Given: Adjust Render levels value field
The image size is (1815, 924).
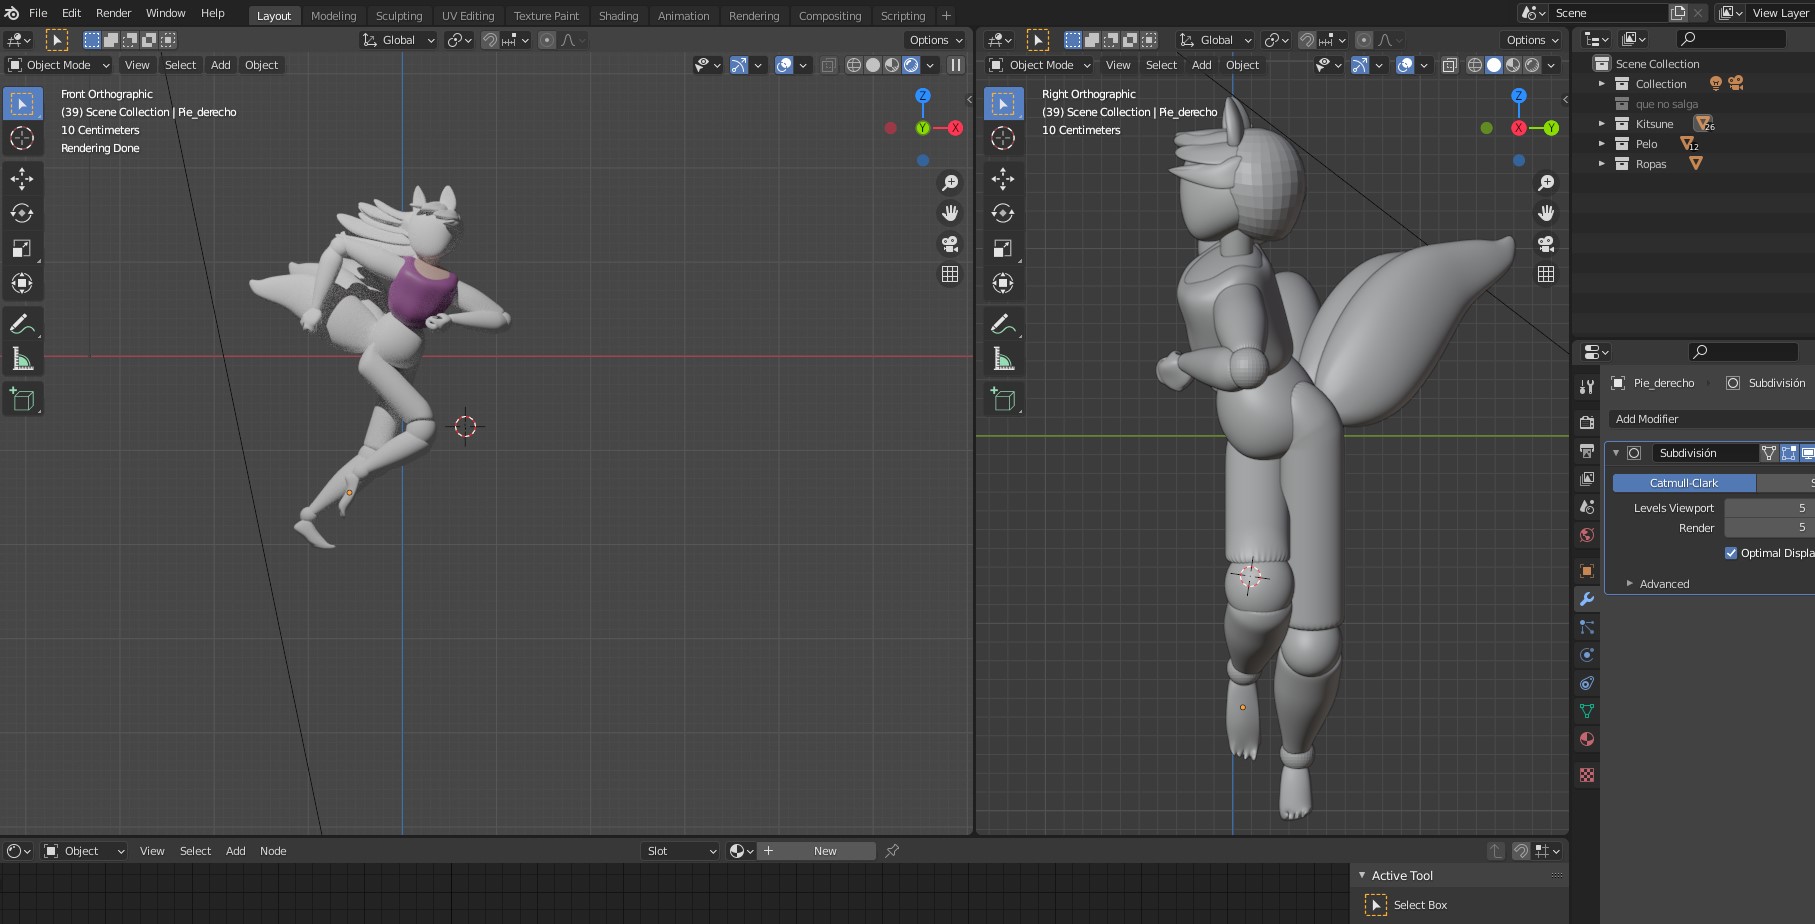Looking at the screenshot, I should coord(1769,528).
